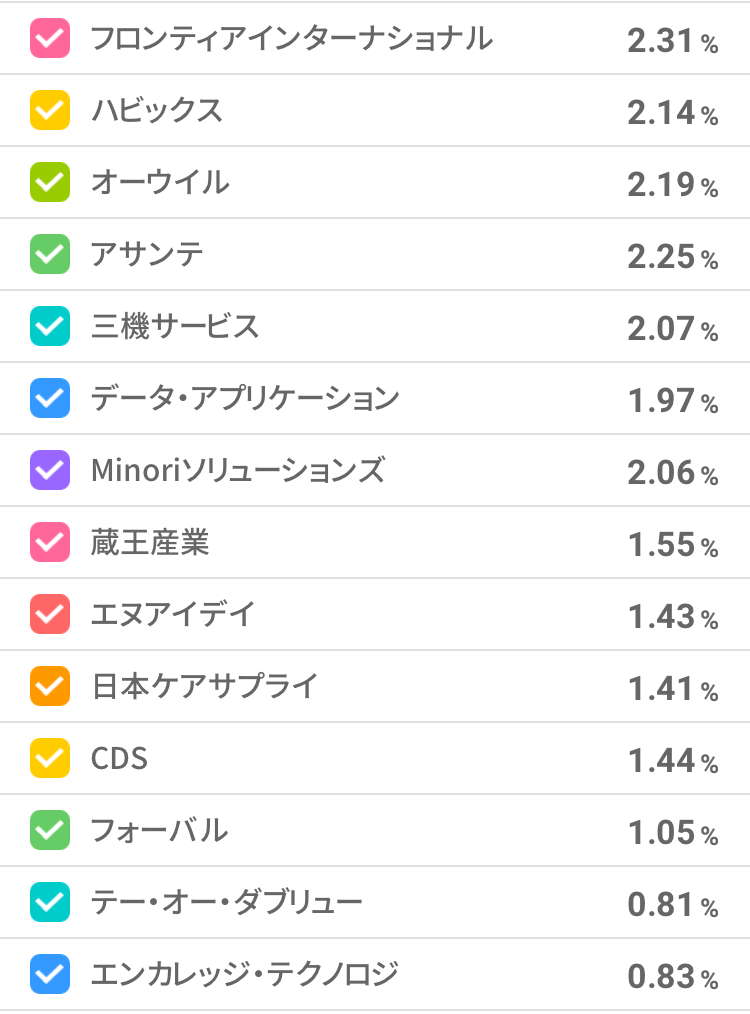Image resolution: width=750 pixels, height=1014 pixels.
Task: Uncheck the エンカレッジ・テクノロジ checkbox
Action: pyautogui.click(x=50, y=975)
